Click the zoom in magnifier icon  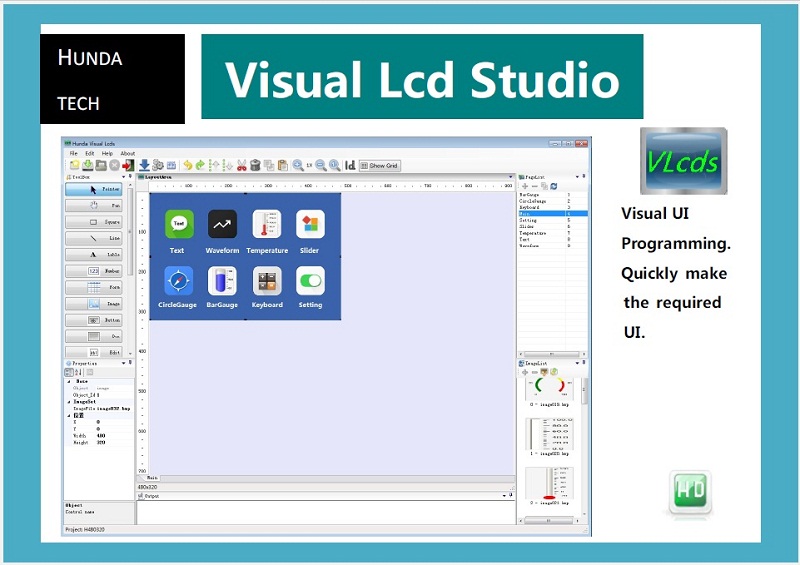coord(298,165)
